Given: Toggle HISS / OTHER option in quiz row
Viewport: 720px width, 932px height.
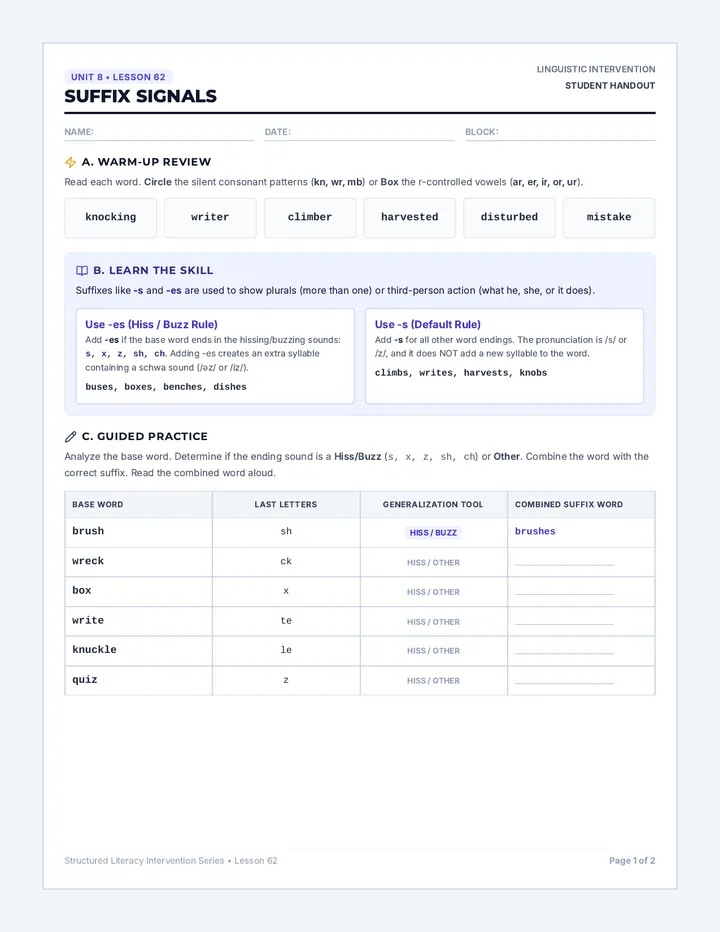Looking at the screenshot, I should [433, 681].
